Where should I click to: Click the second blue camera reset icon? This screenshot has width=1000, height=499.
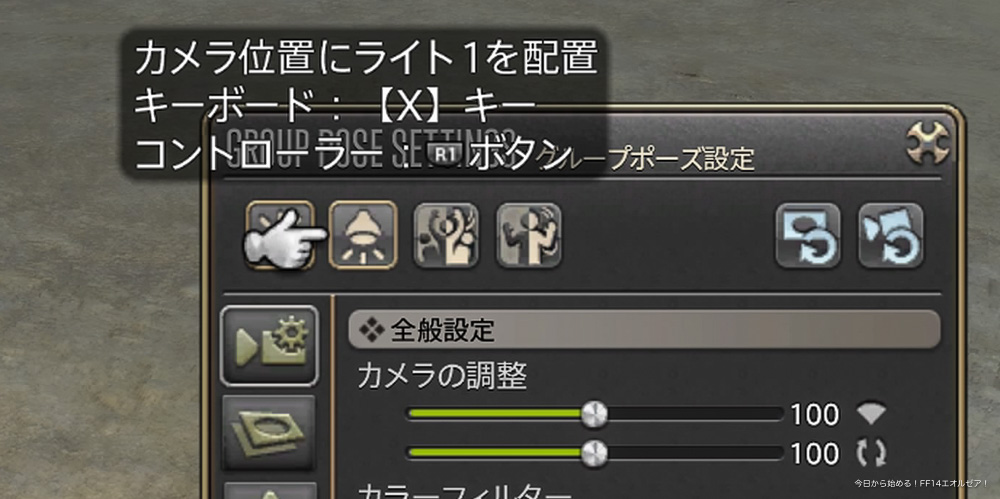890,235
